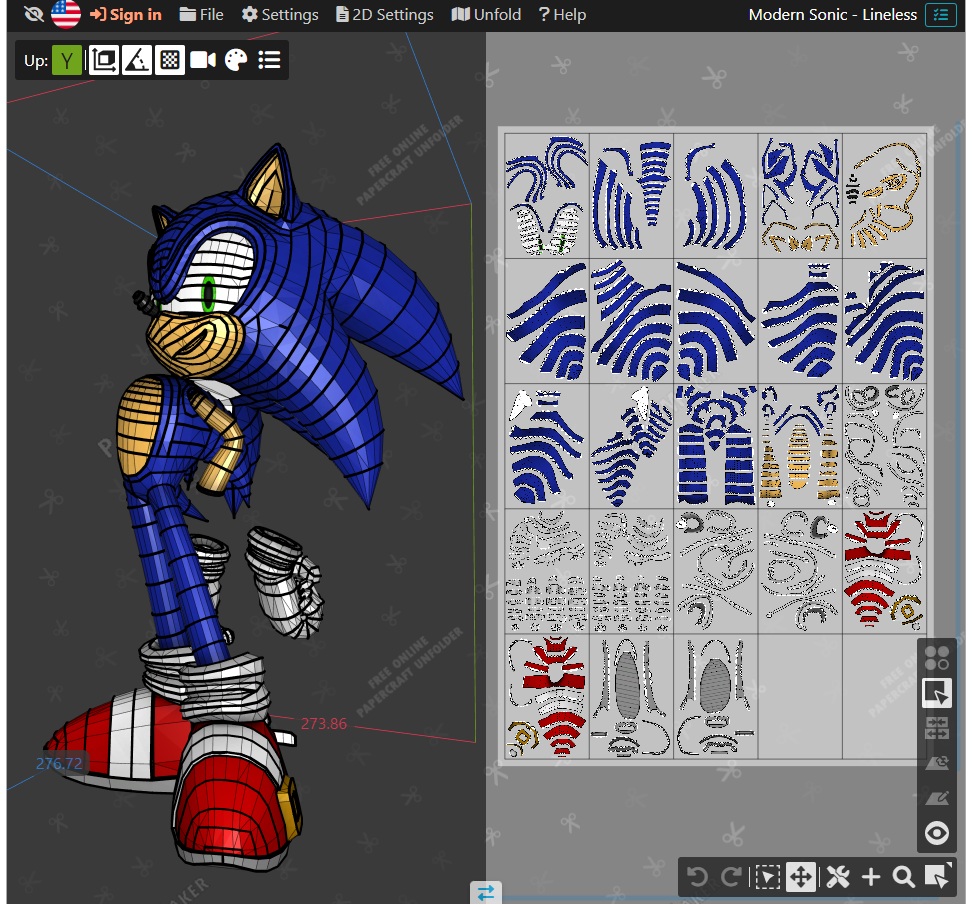Toggle the eye visibility icon in 2D panel
Image resolution: width=972 pixels, height=904 pixels.
point(937,832)
